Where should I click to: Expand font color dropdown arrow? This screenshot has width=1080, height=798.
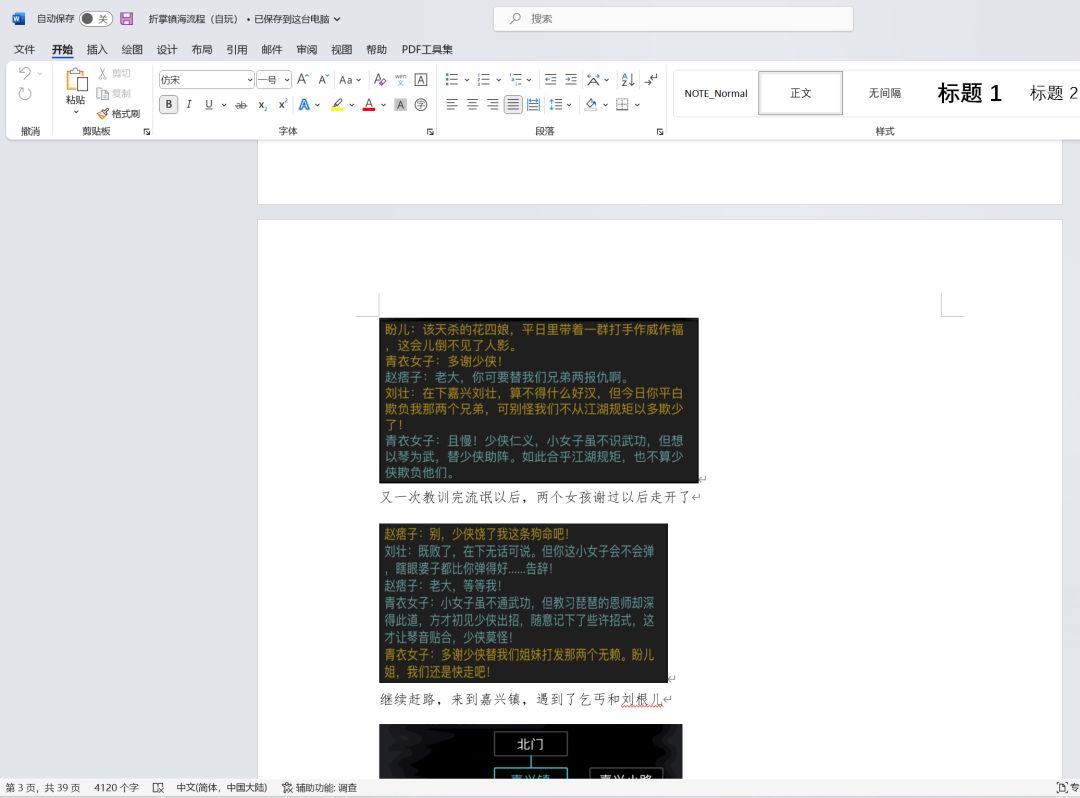pos(384,105)
